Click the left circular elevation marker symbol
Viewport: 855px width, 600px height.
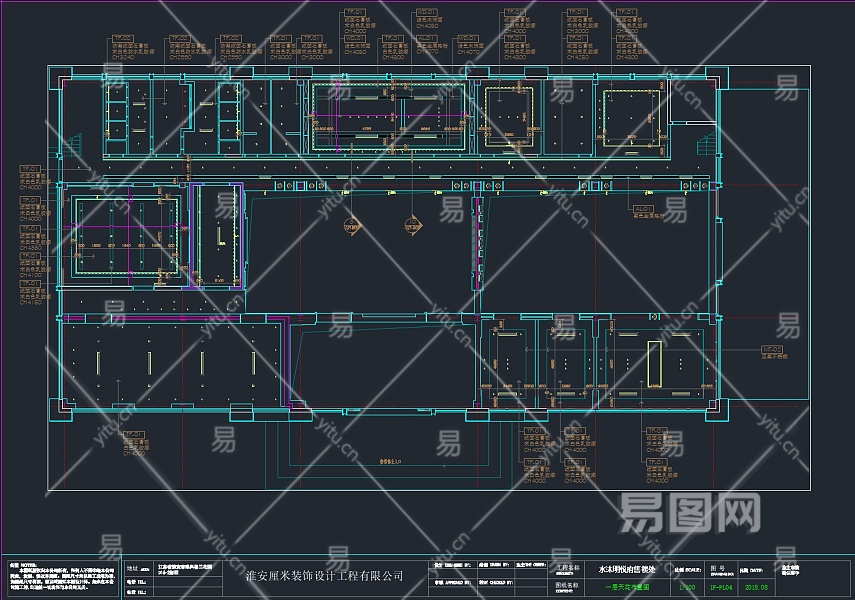click(x=350, y=225)
